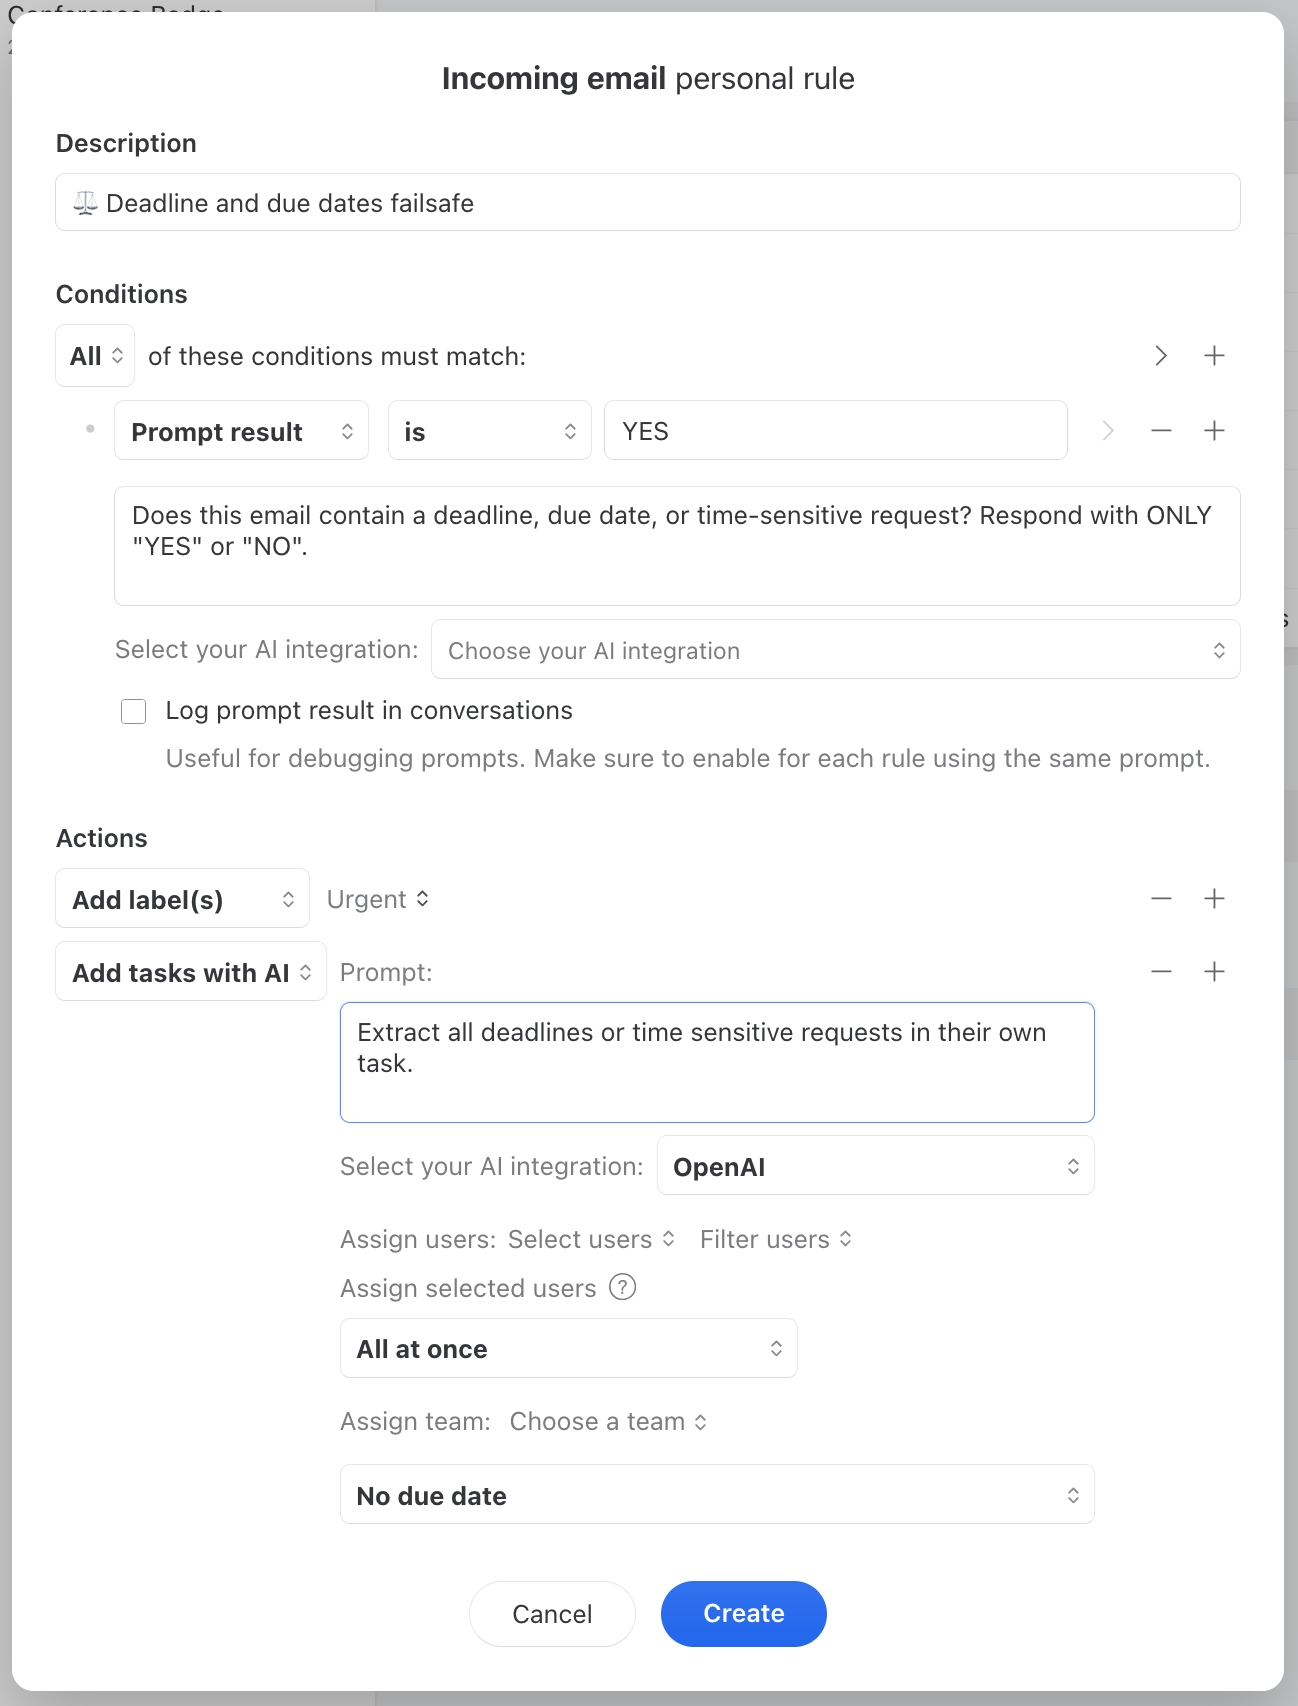Remove the Prompt result condition via minus icon
Screen dimensions: 1298x1706
click(x=1161, y=430)
